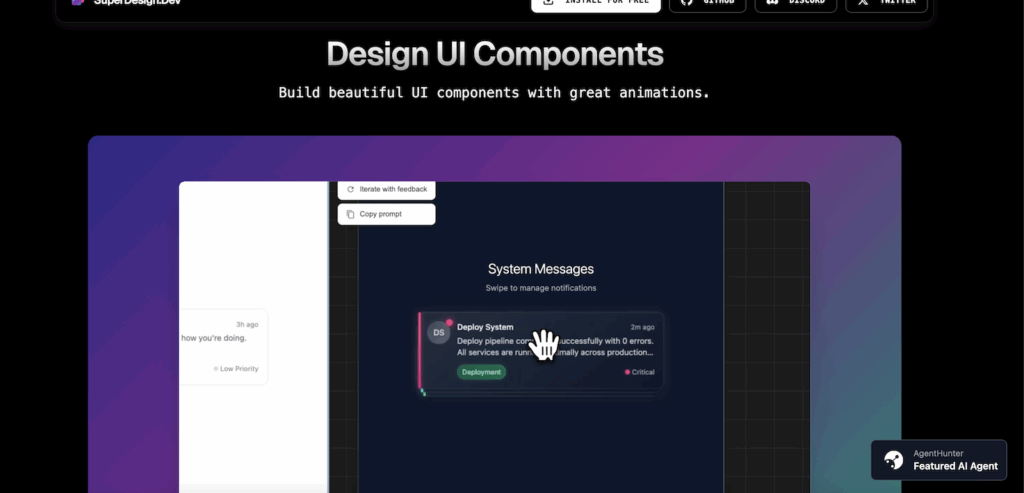Click the Critical priority indicator
Screen dimensions: 1024x493
(x=639, y=372)
